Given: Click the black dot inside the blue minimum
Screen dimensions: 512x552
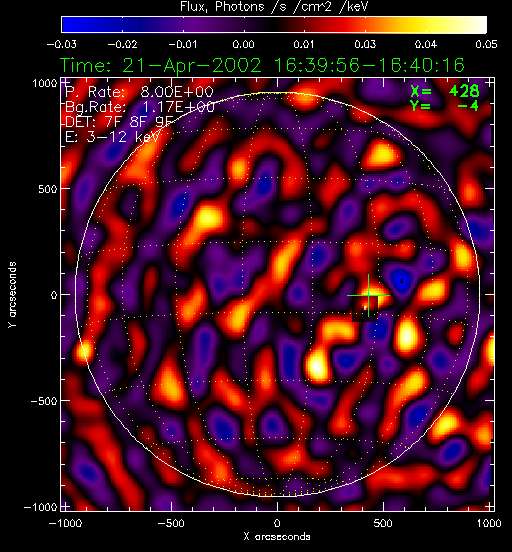Looking at the screenshot, I should click(402, 281).
